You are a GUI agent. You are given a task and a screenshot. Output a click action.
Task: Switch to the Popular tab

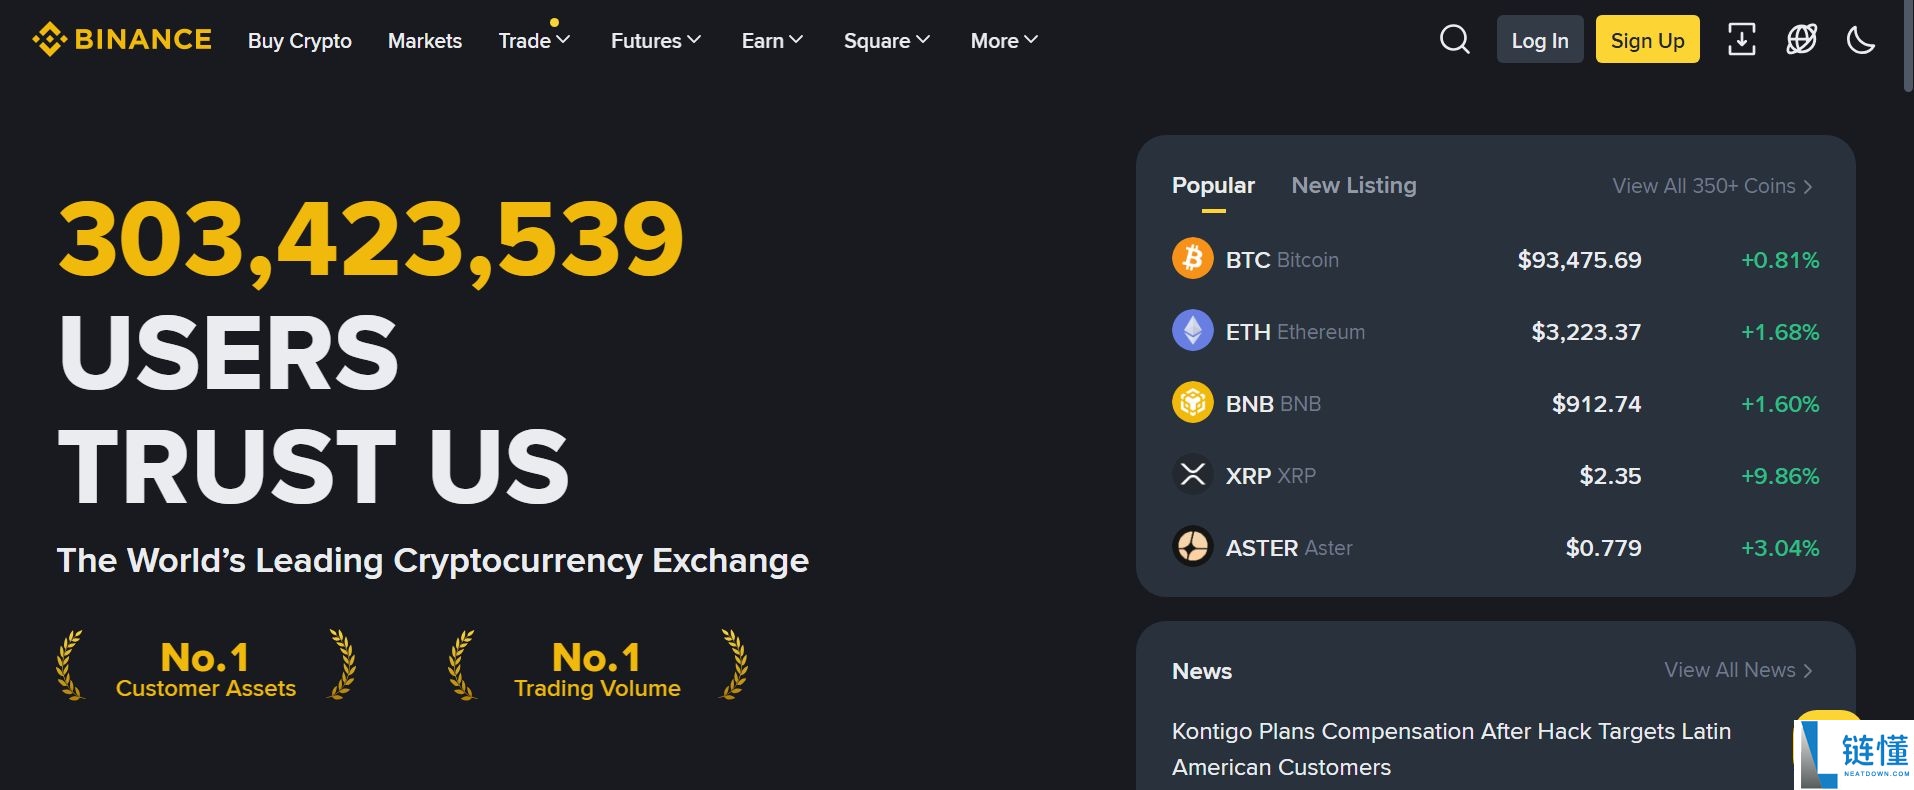1213,186
